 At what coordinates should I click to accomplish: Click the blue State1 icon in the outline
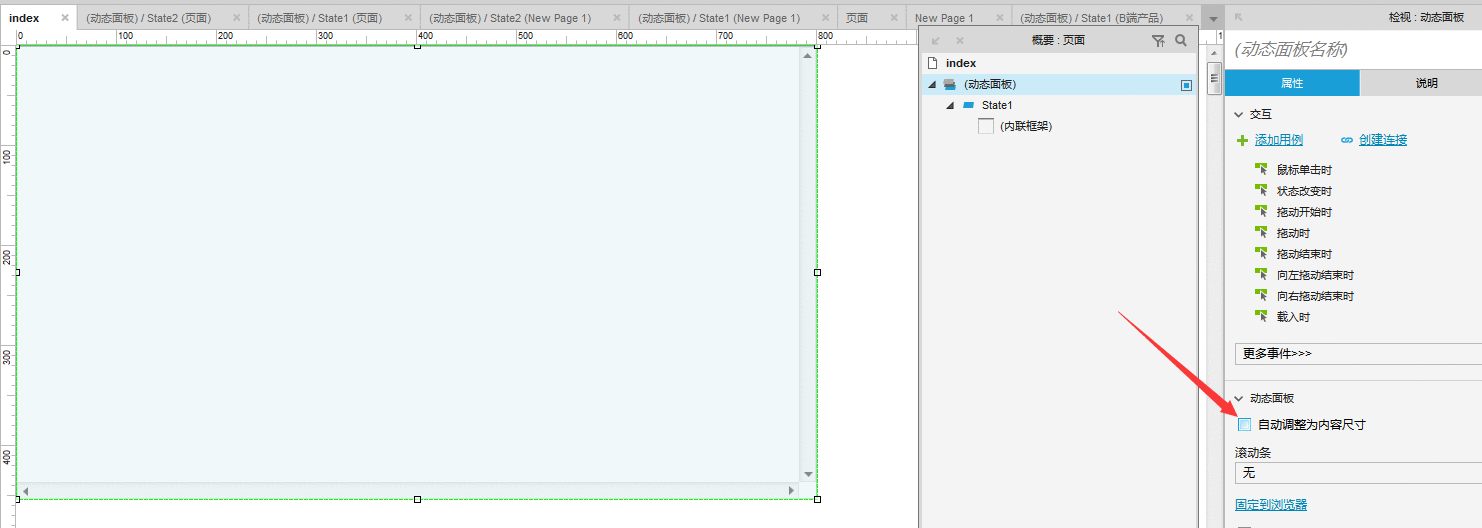[968, 105]
